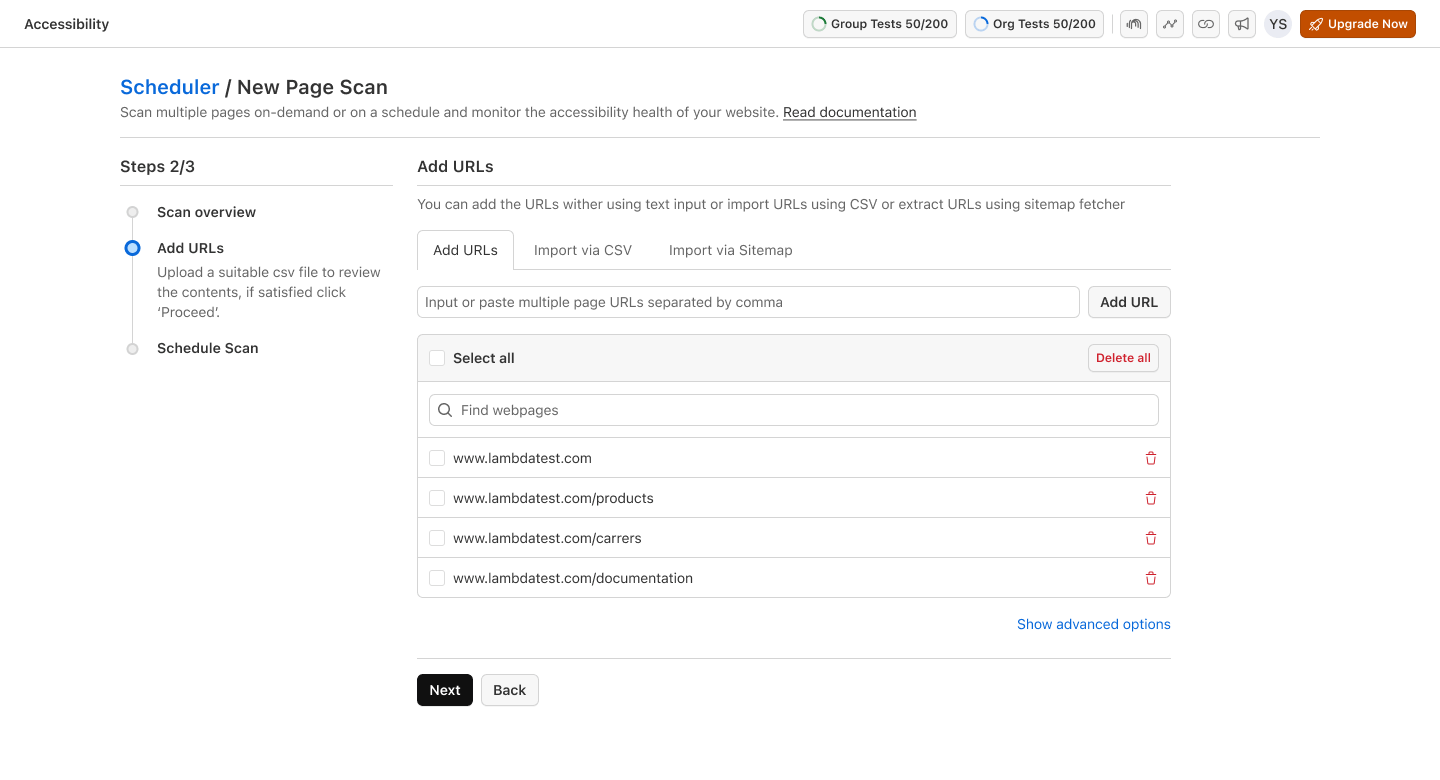This screenshot has width=1440, height=780.
Task: Click the Delete all button
Action: (1122, 358)
